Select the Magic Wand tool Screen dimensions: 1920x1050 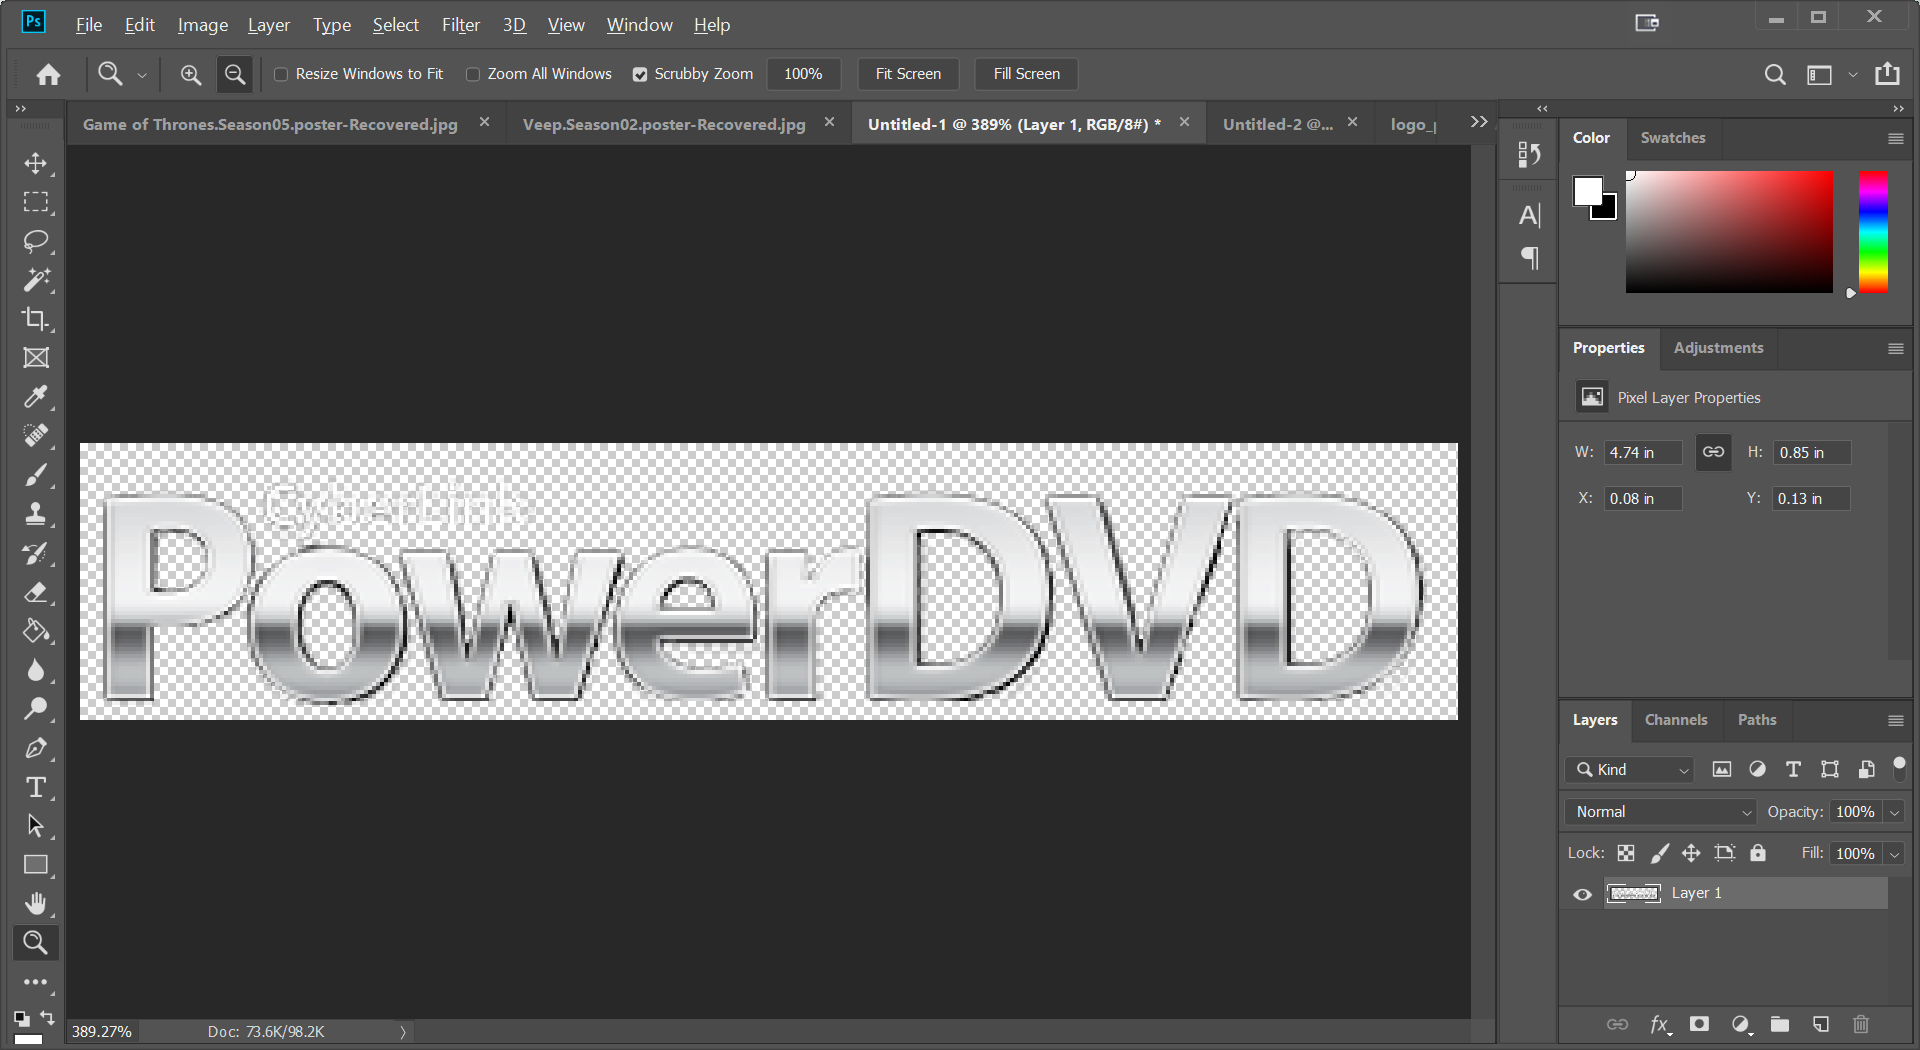pyautogui.click(x=36, y=280)
